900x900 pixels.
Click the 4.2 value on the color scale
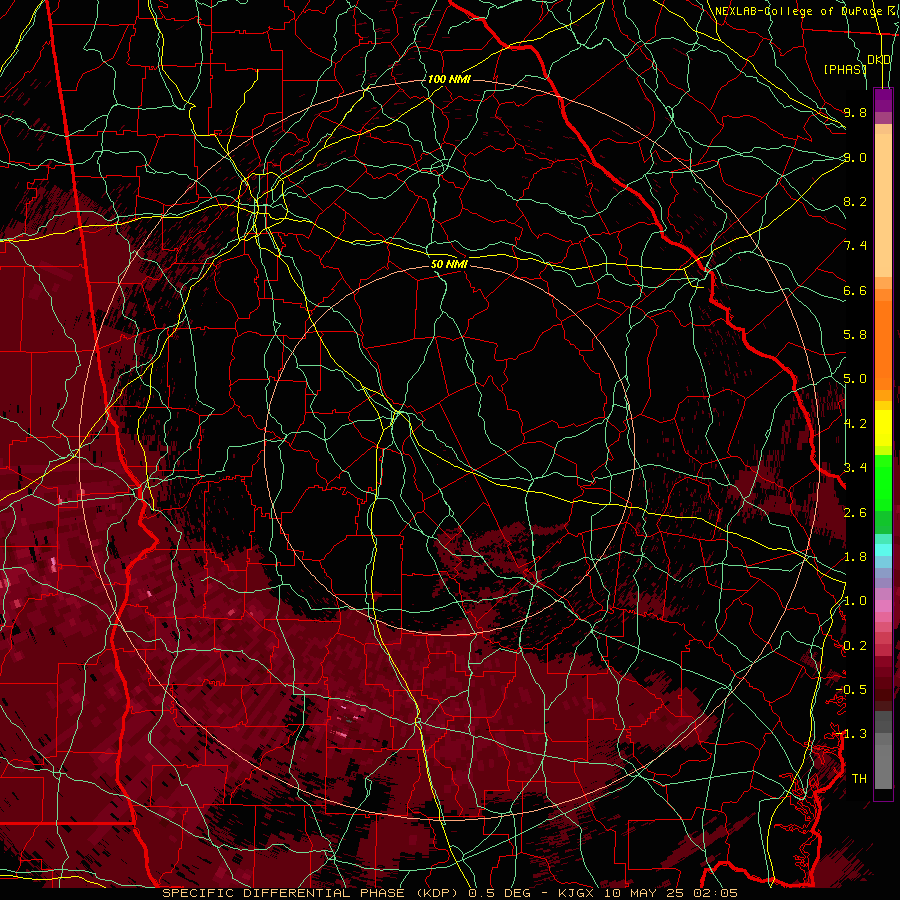pos(855,424)
